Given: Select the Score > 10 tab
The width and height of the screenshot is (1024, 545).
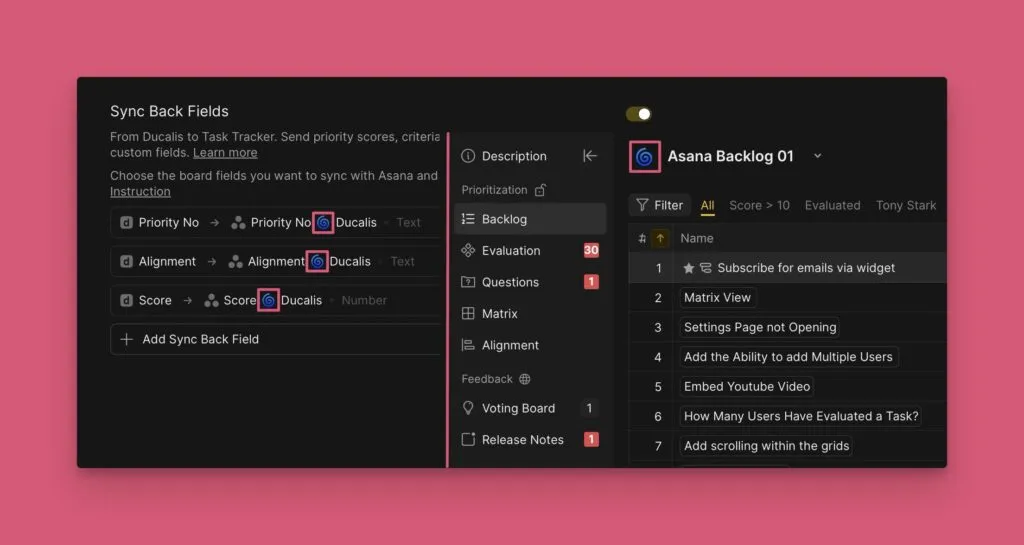Looking at the screenshot, I should (x=759, y=205).
